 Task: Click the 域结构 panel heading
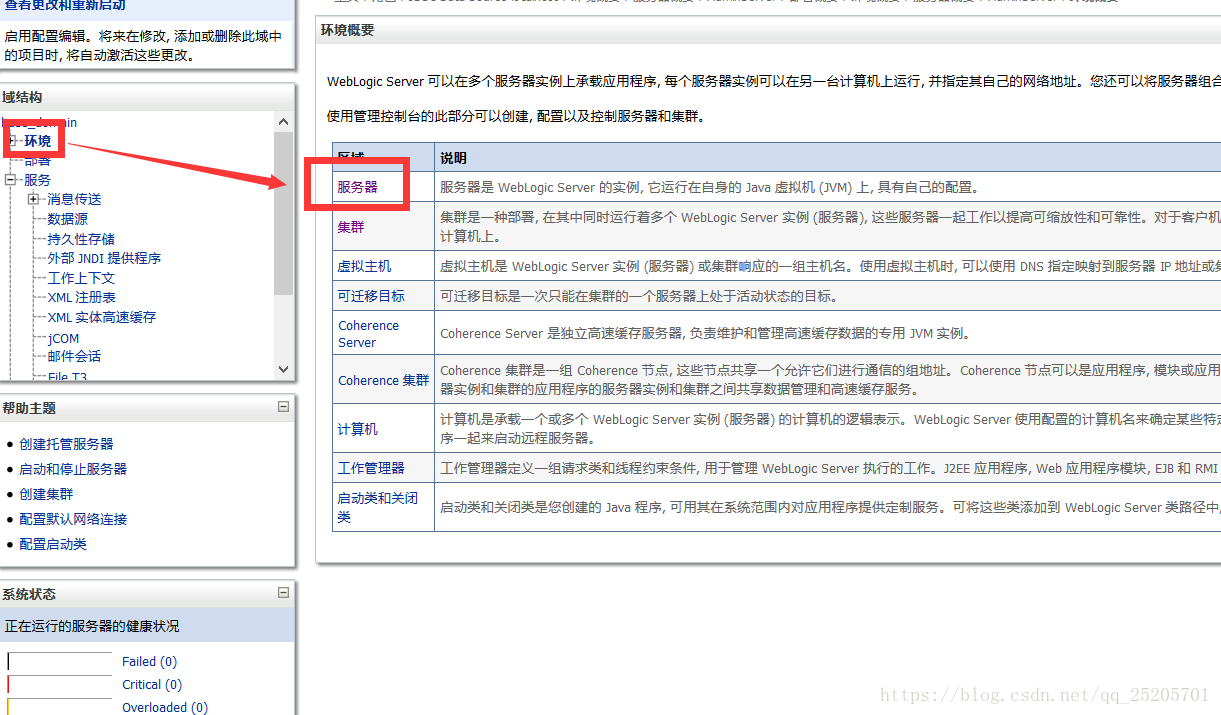(x=22, y=97)
